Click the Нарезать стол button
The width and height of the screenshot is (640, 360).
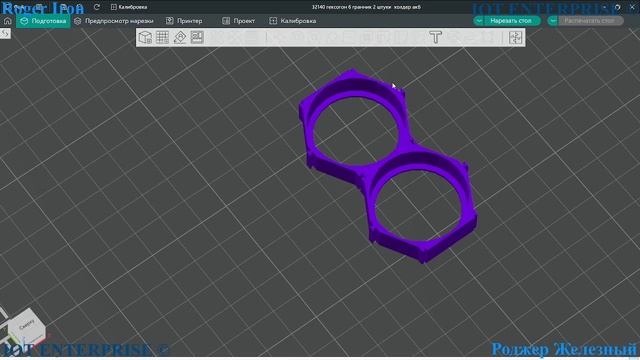(x=511, y=20)
